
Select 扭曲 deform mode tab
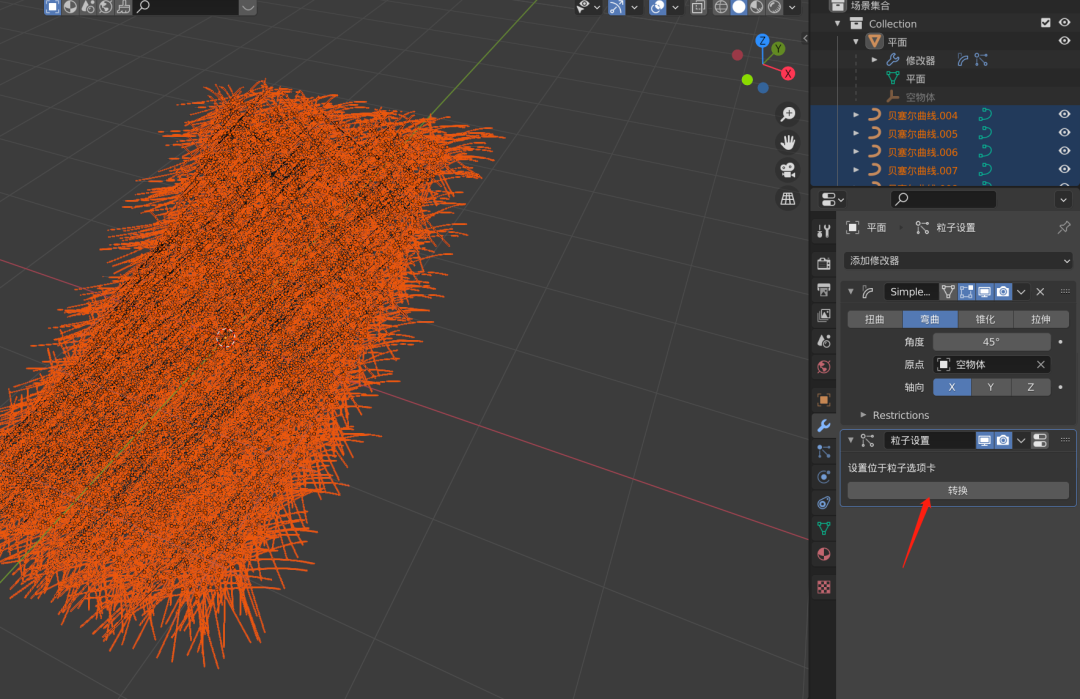click(875, 319)
